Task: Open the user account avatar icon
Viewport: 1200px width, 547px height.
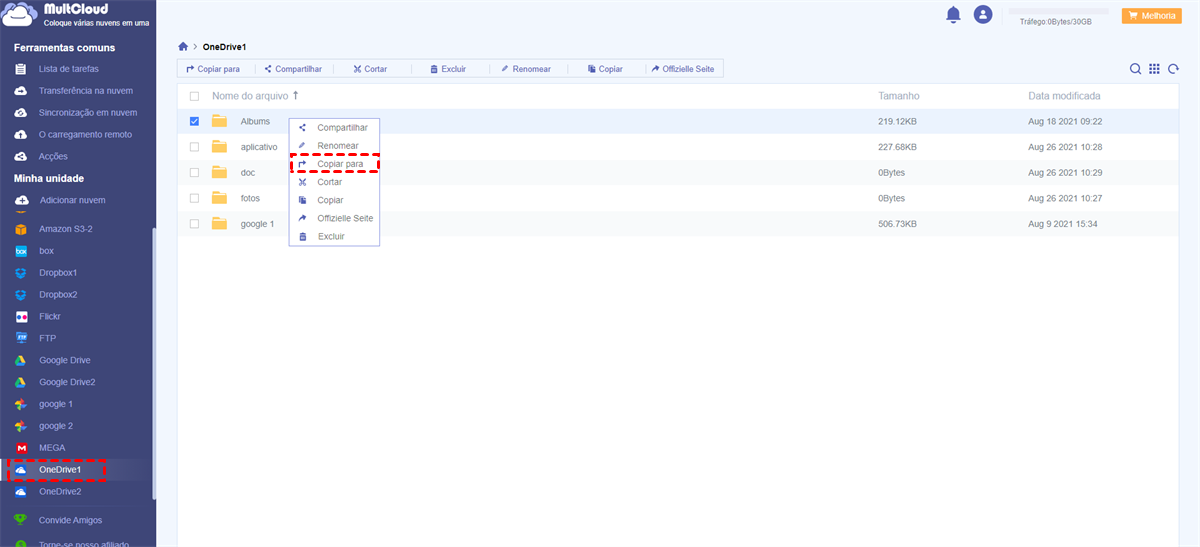Action: click(x=983, y=14)
